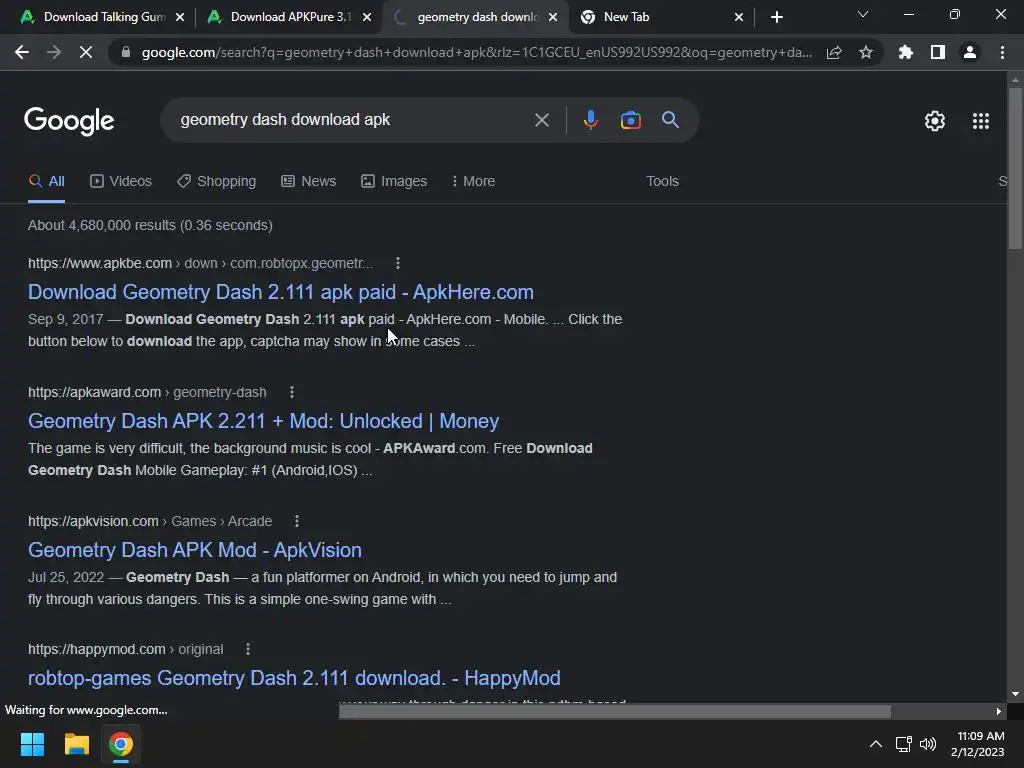This screenshot has width=1024, height=768.
Task: Stop loading the page
Action: point(86,52)
